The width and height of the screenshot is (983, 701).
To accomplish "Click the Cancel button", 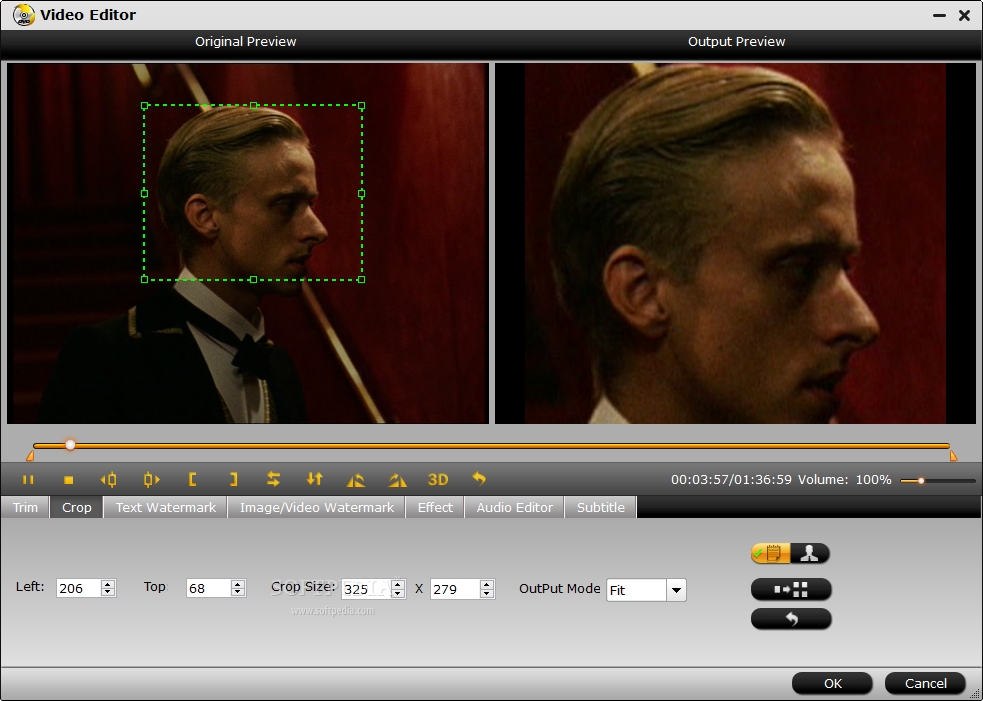I will pos(925,683).
